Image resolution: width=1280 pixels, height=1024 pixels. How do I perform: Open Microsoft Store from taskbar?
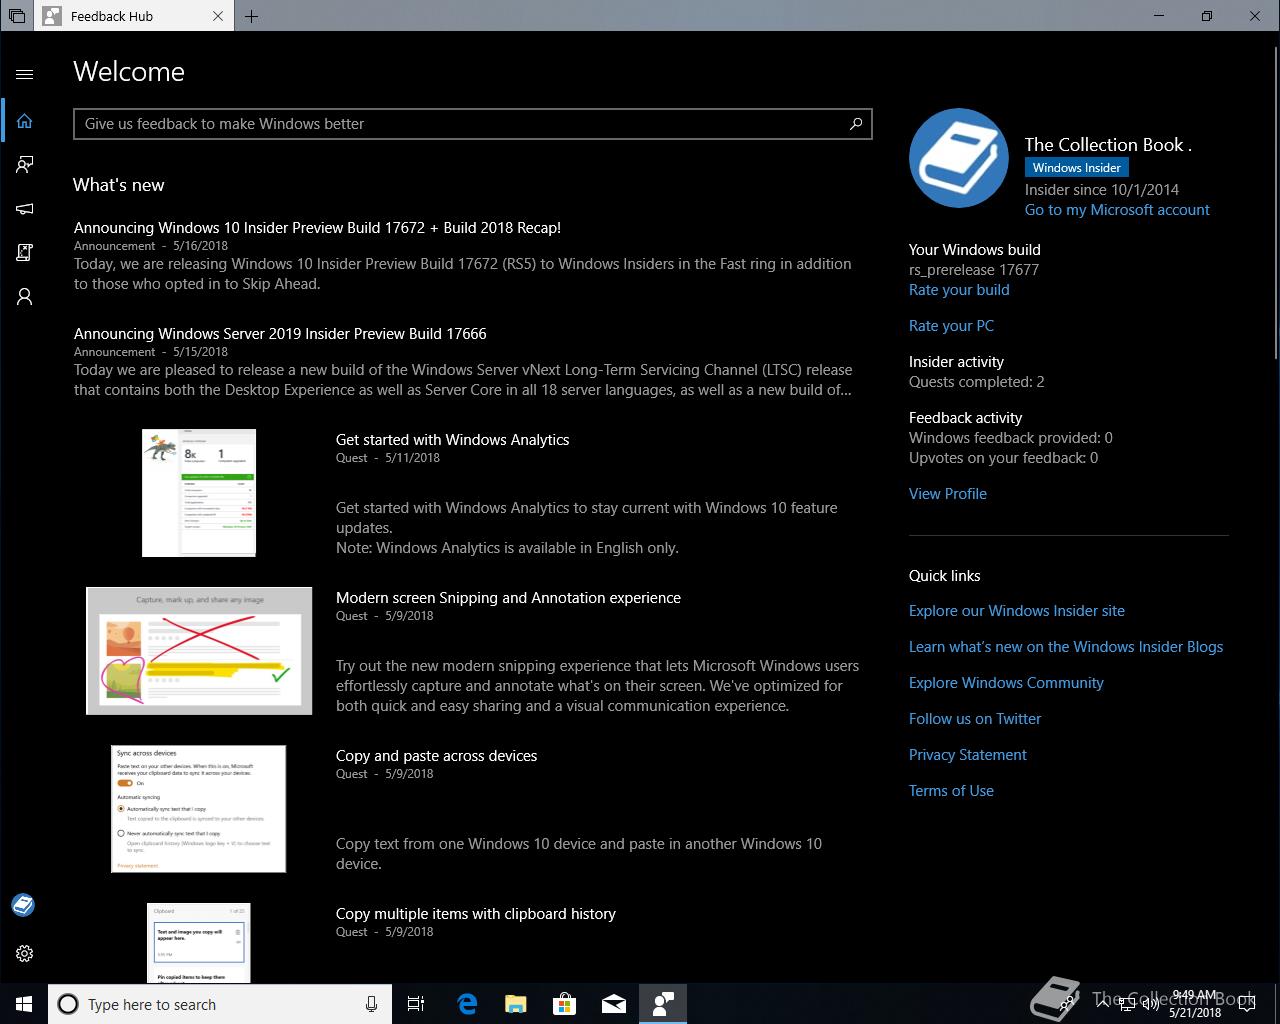coord(565,1004)
